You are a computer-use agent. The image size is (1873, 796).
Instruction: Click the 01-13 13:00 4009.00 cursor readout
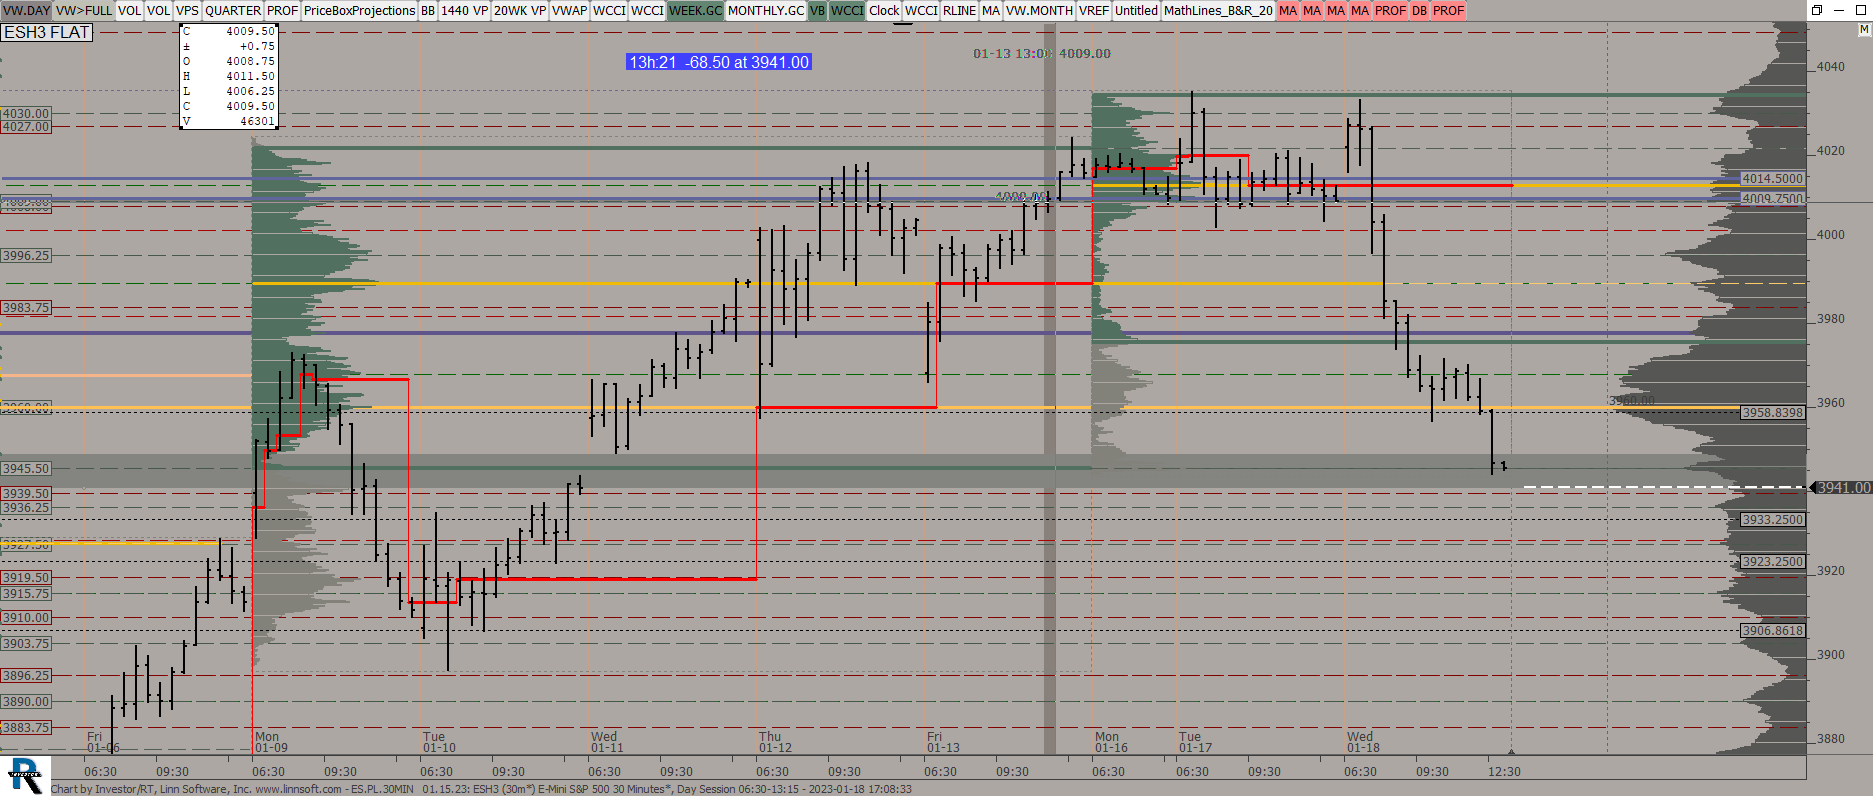(x=1042, y=54)
